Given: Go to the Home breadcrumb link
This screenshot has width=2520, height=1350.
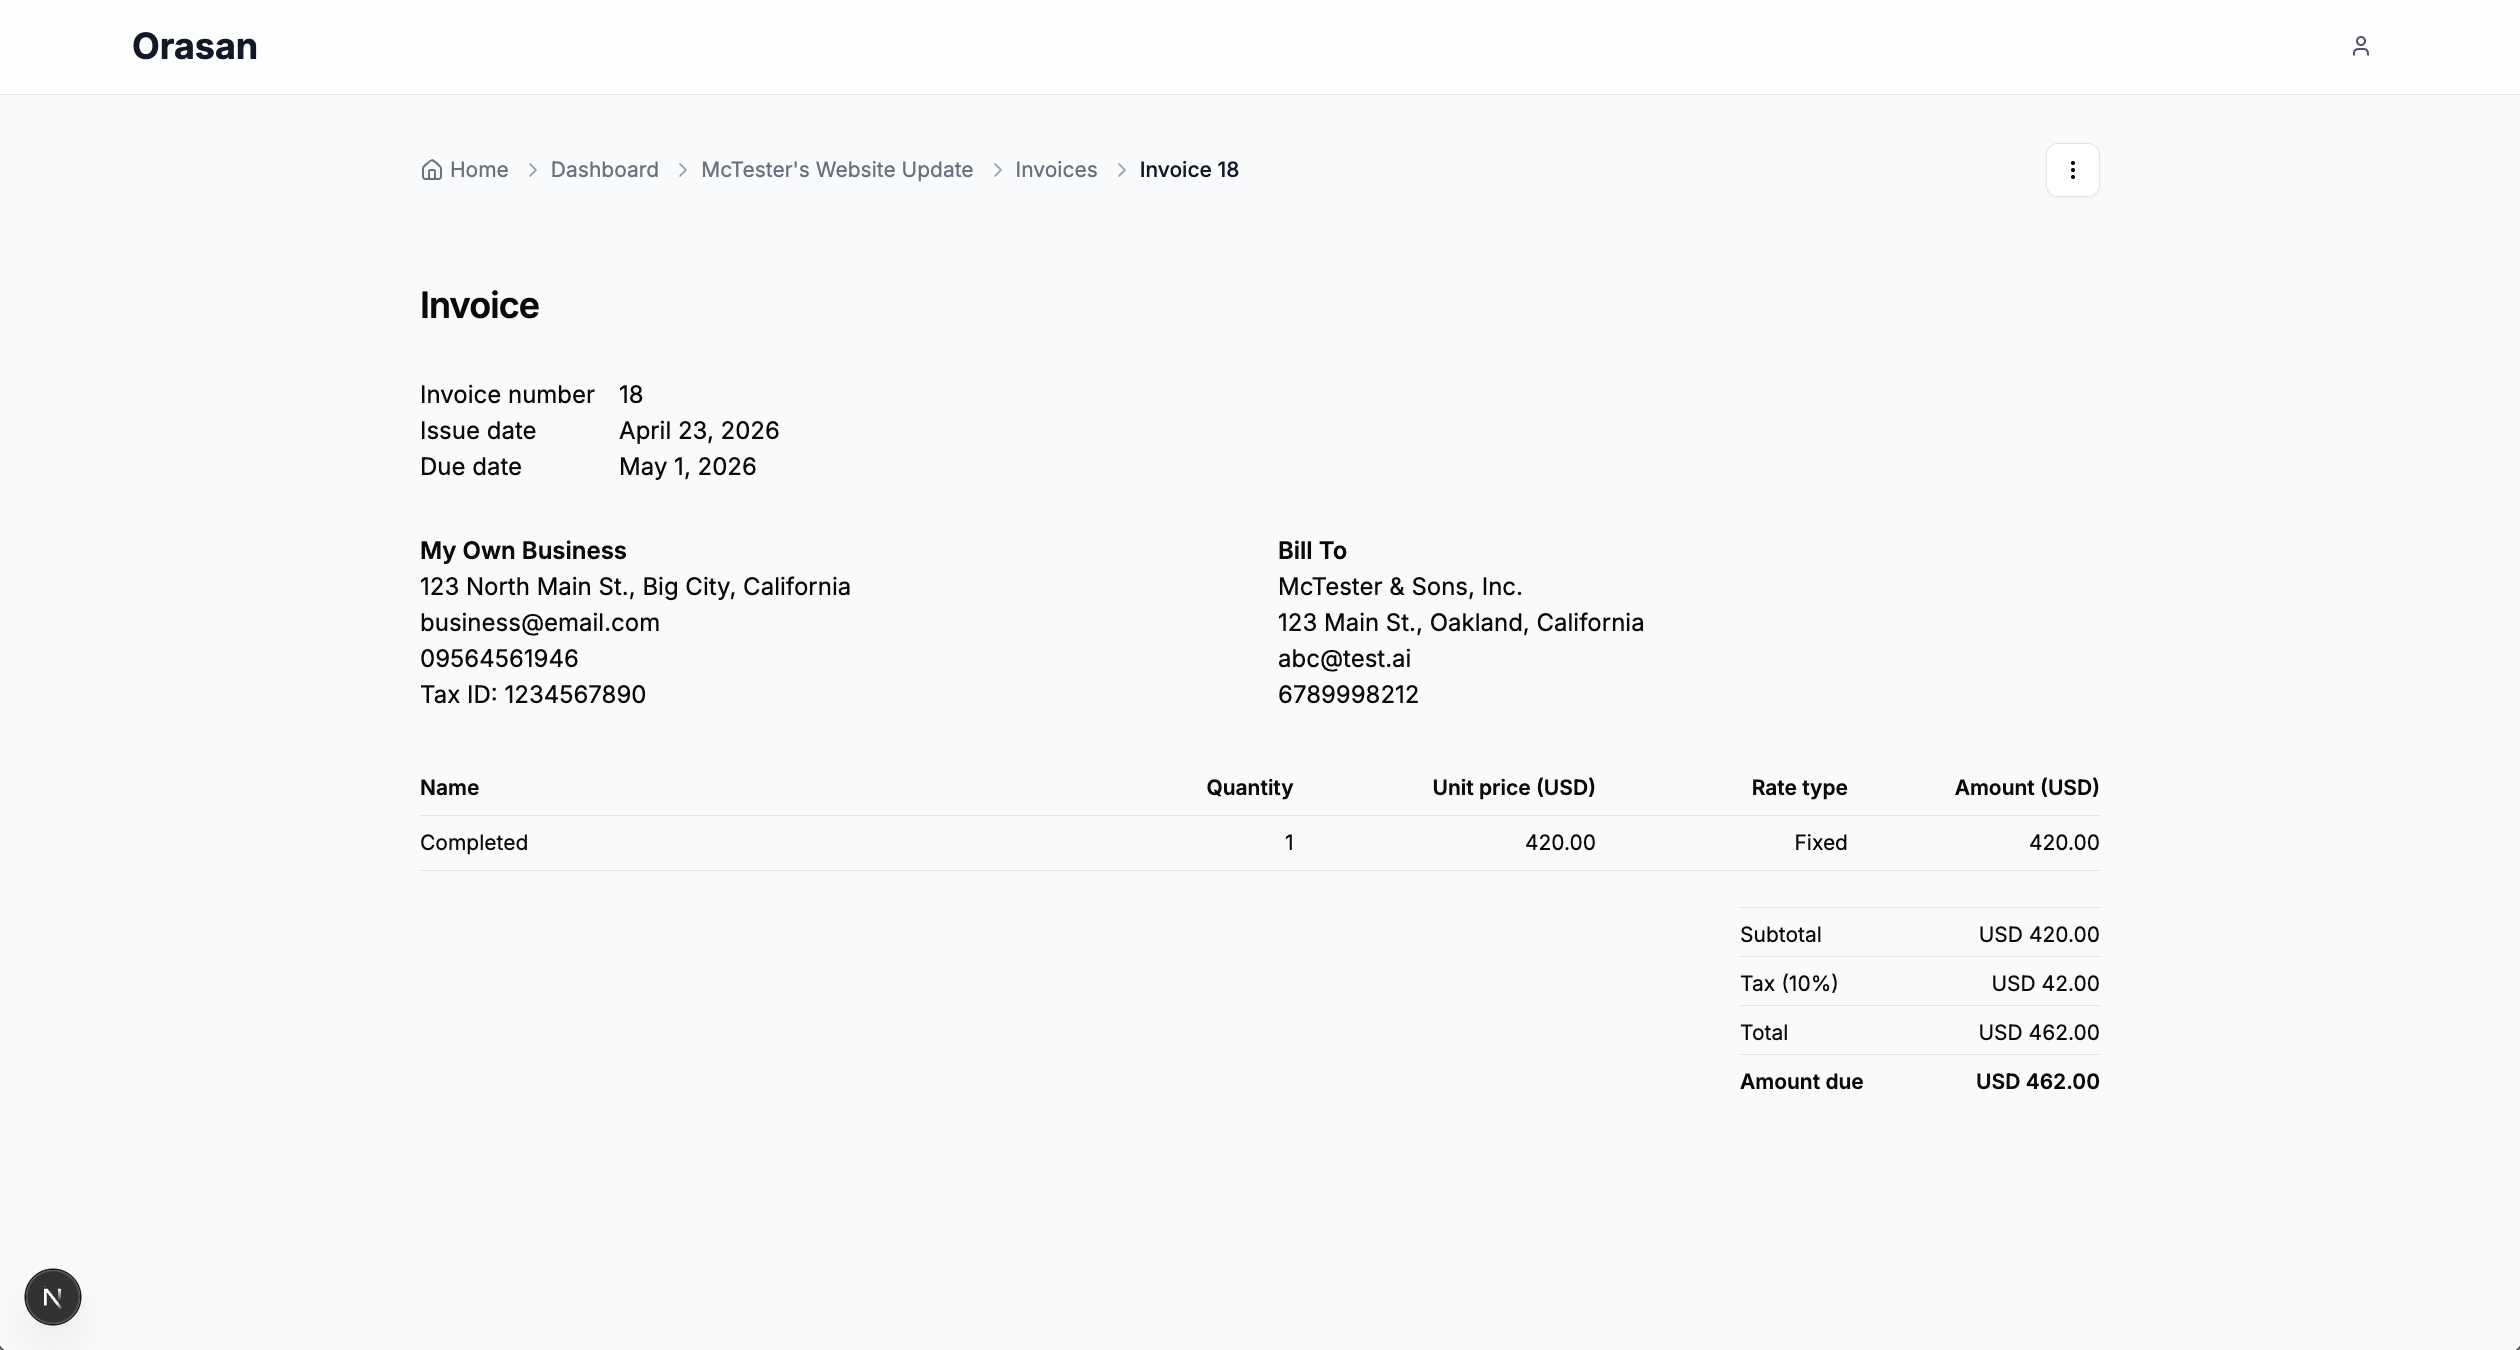Looking at the screenshot, I should 479,170.
